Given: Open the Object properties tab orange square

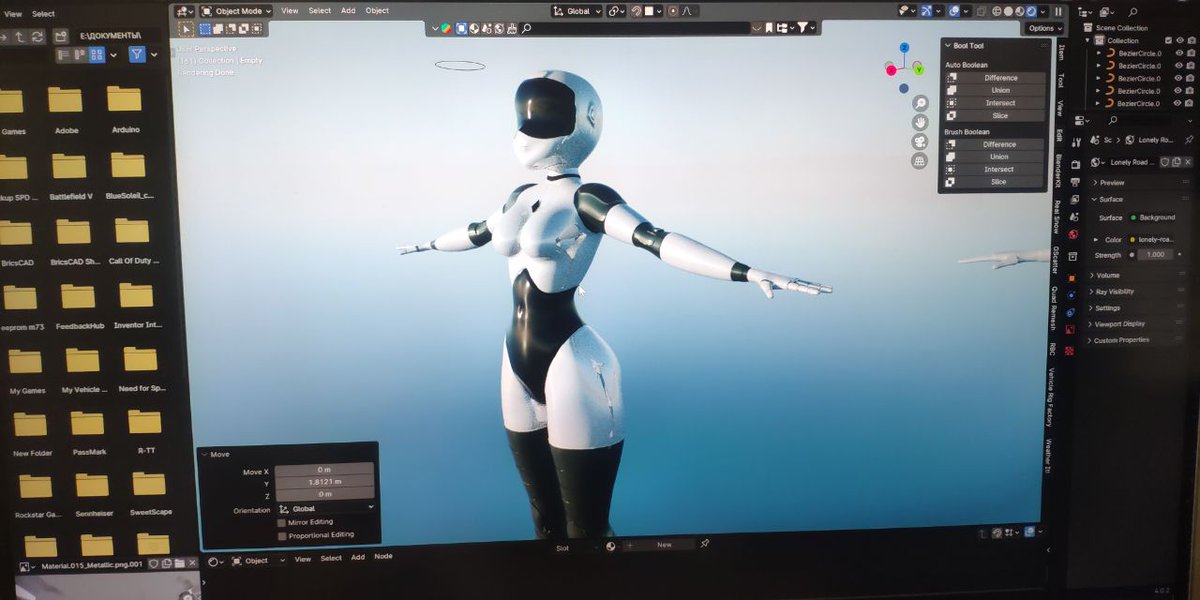Looking at the screenshot, I should (1072, 278).
